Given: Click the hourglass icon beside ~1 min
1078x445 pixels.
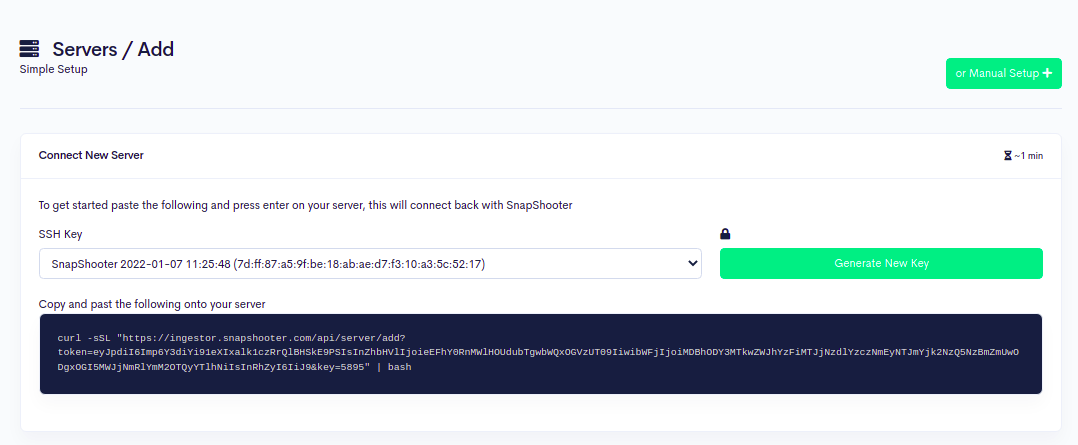Looking at the screenshot, I should 1008,156.
